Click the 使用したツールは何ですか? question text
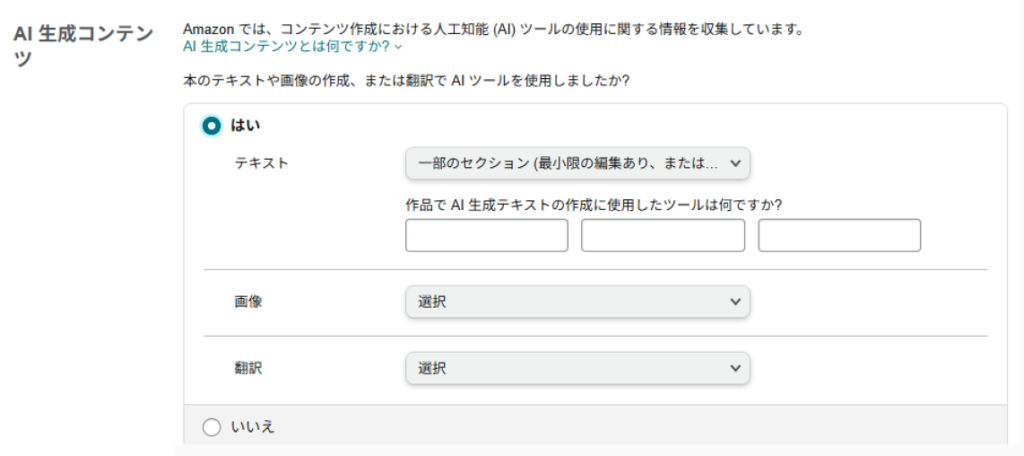The width and height of the screenshot is (1024, 456). pyautogui.click(x=593, y=204)
